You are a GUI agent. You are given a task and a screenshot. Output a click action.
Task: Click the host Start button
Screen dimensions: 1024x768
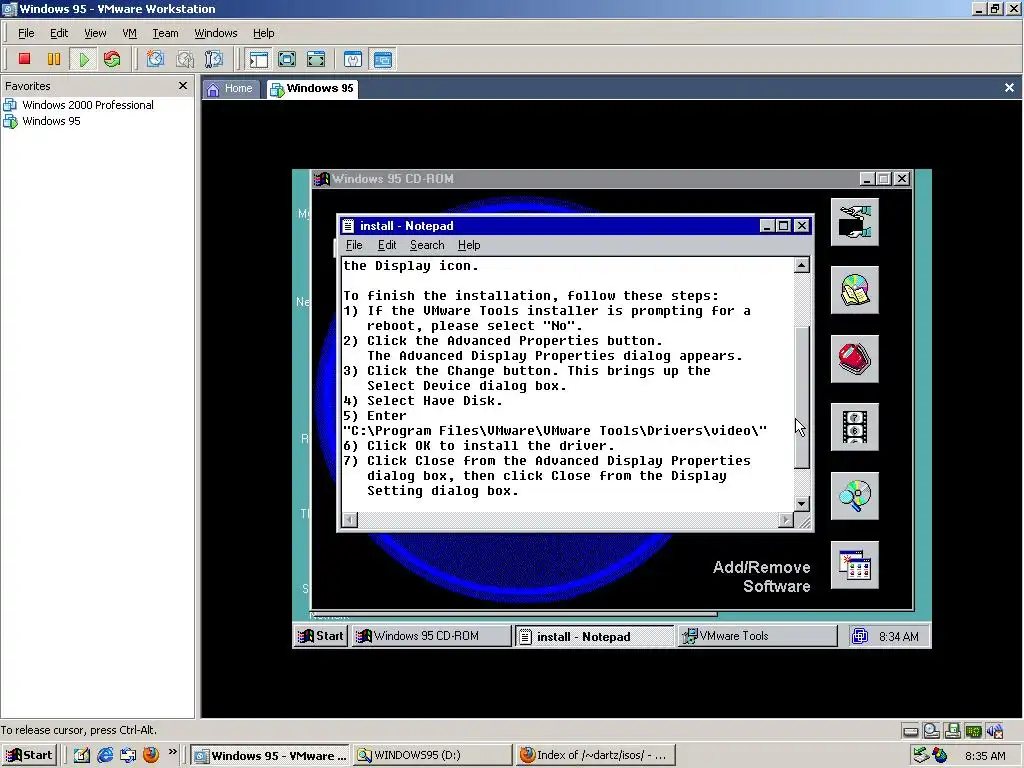coord(29,756)
